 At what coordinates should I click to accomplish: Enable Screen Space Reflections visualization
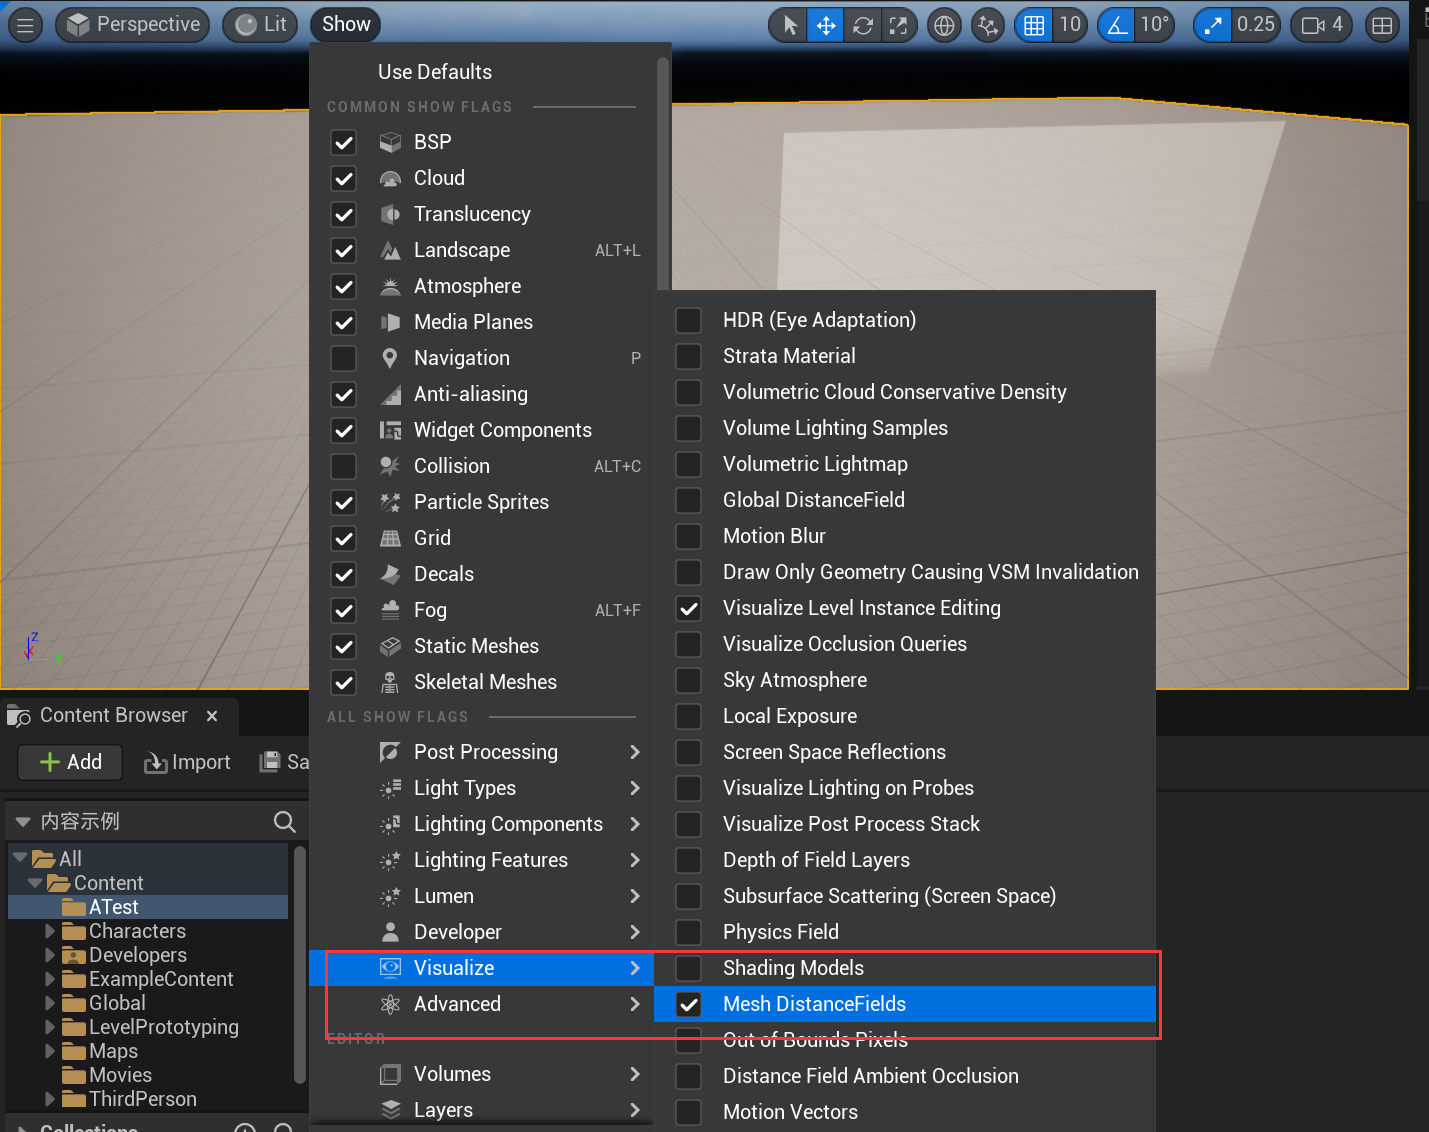[689, 752]
